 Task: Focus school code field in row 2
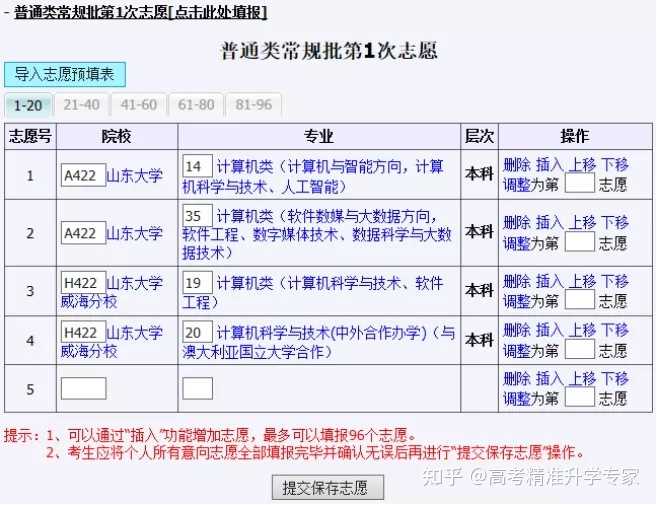(x=83, y=233)
